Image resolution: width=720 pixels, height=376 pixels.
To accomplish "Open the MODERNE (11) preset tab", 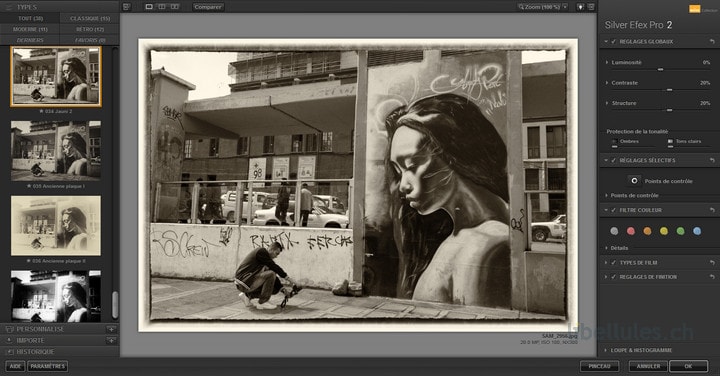I will 30,29.
